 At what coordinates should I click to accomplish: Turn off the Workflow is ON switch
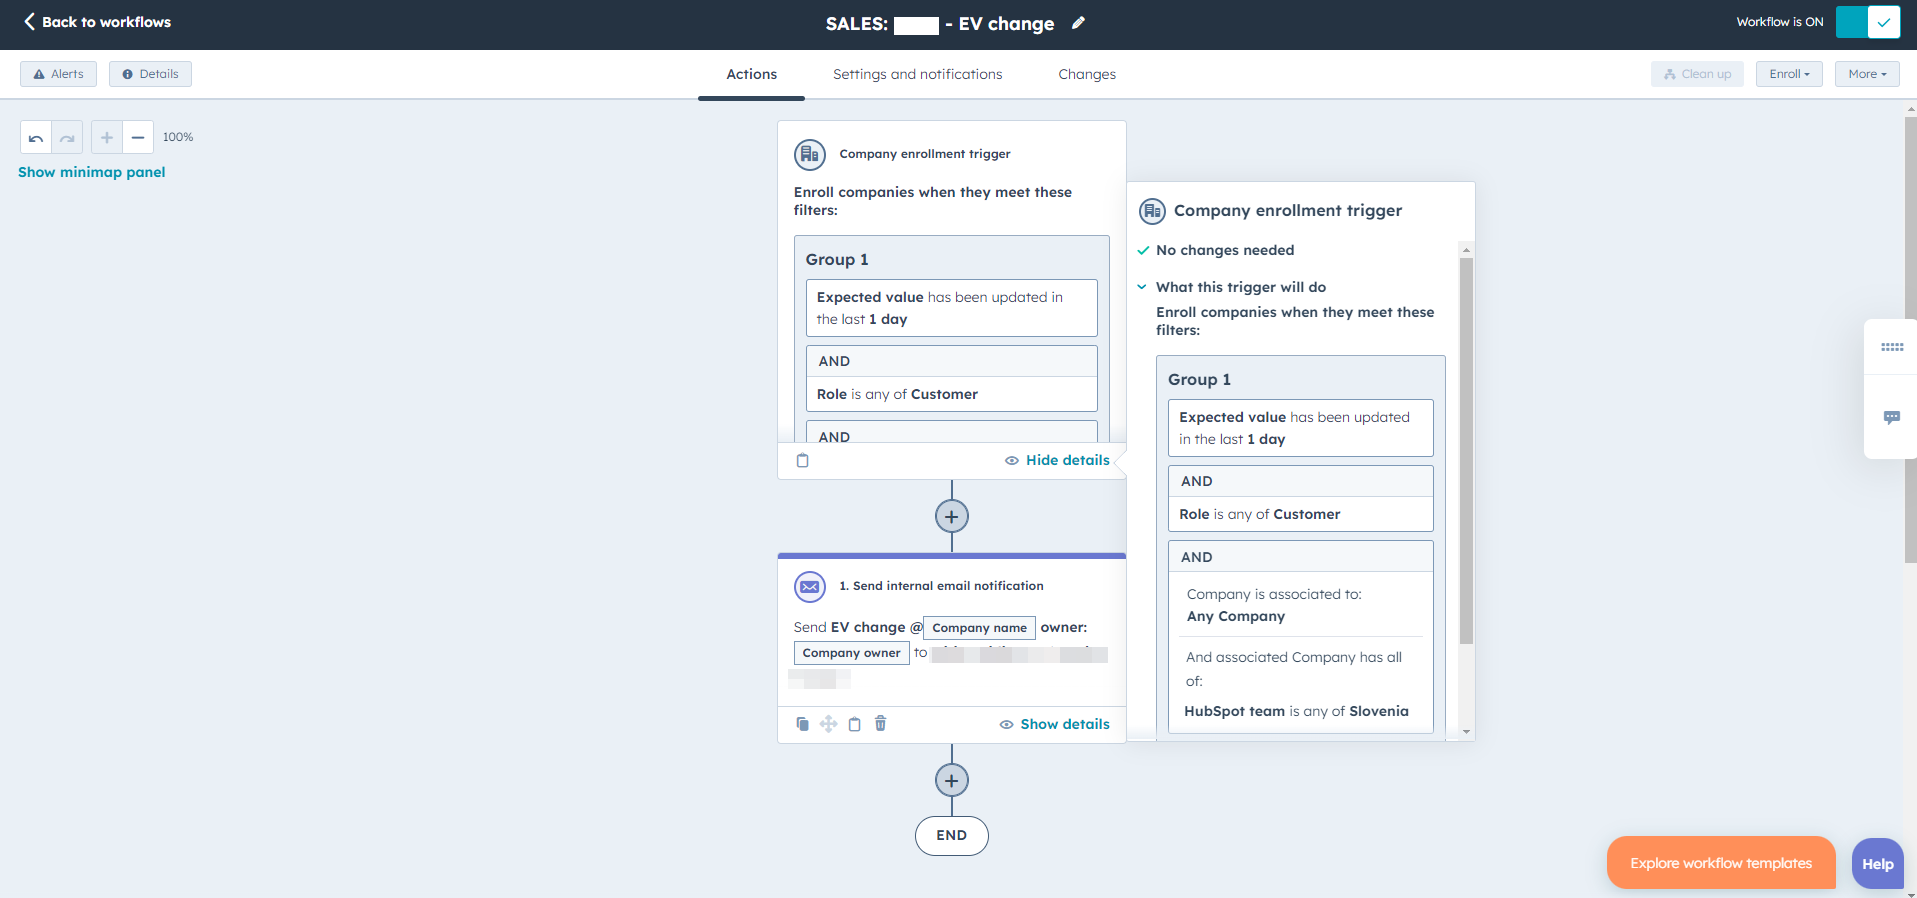pyautogui.click(x=1867, y=22)
